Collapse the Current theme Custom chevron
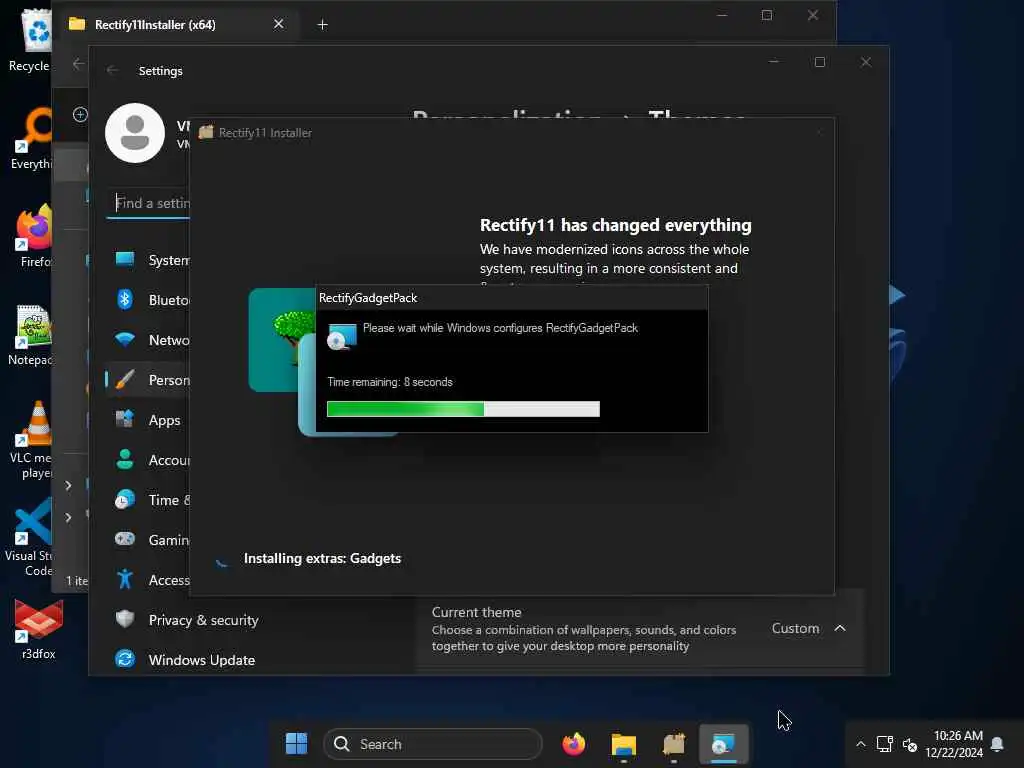Image resolution: width=1024 pixels, height=768 pixels. 840,628
